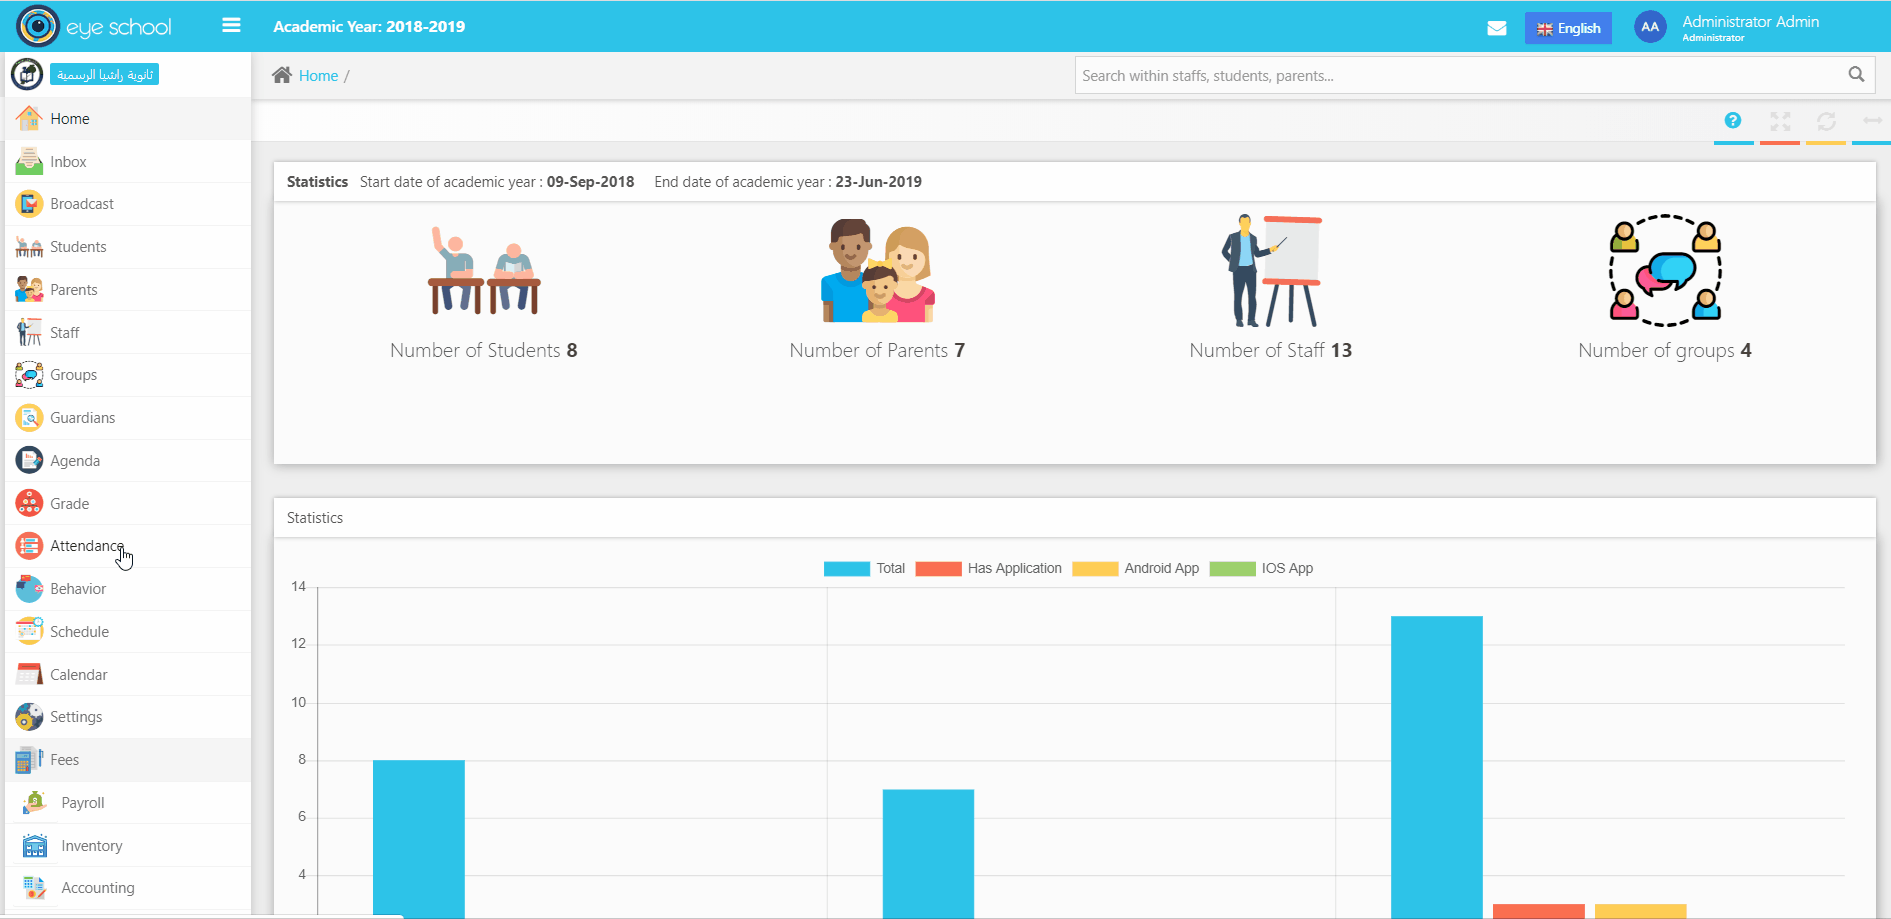Open the help question mark icon
Image resolution: width=1891 pixels, height=919 pixels.
click(x=1733, y=121)
